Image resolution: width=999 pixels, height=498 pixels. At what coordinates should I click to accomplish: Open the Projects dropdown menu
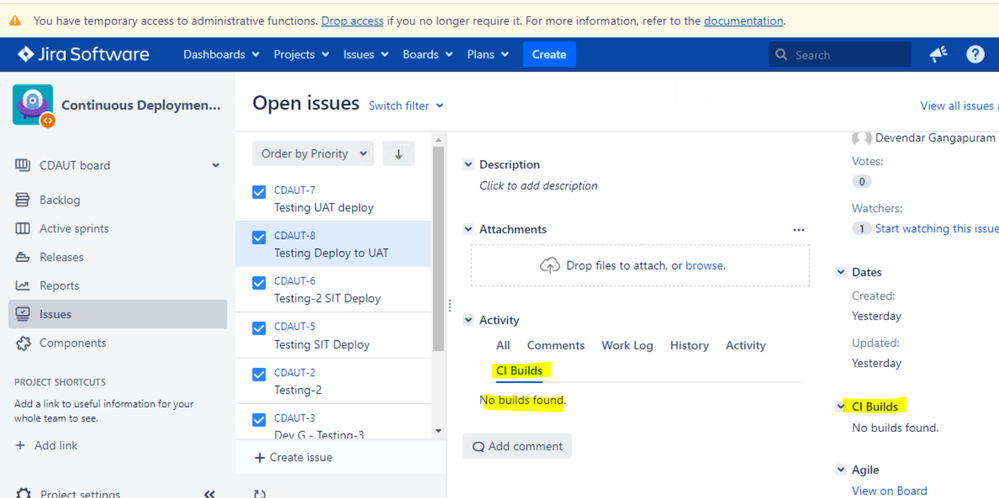[301, 54]
